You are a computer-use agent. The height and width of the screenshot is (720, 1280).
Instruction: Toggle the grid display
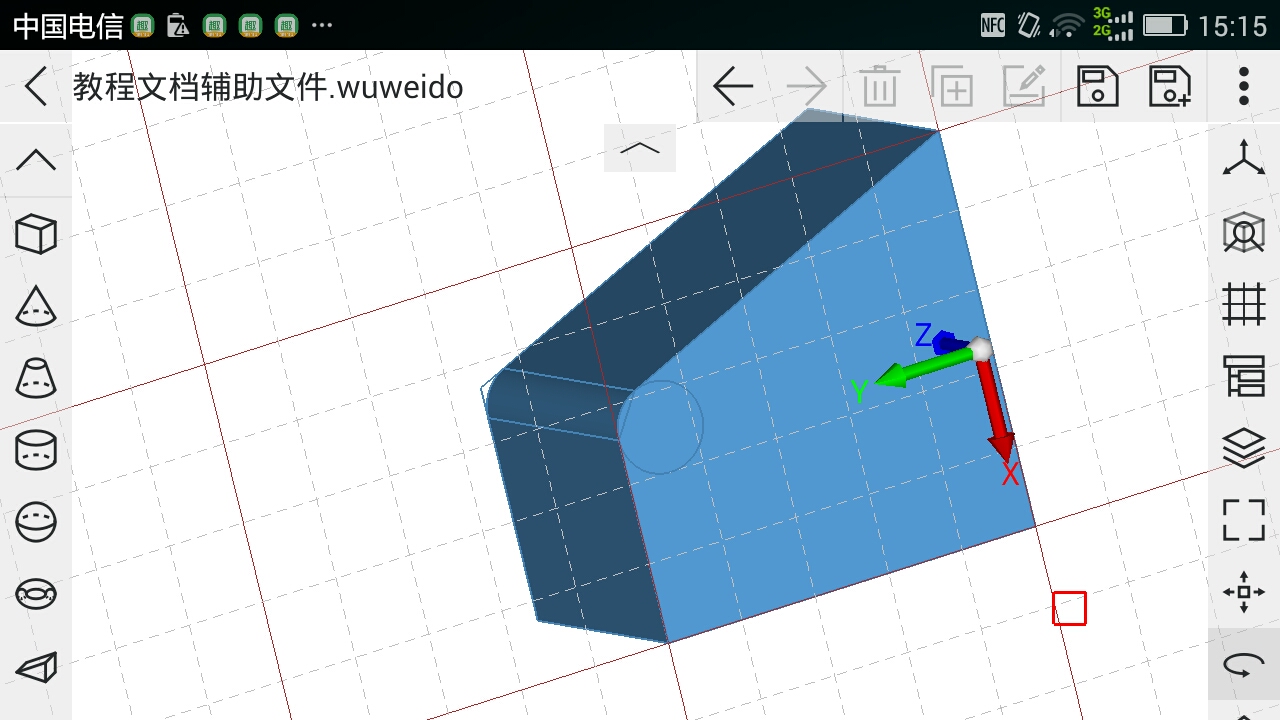point(1244,304)
